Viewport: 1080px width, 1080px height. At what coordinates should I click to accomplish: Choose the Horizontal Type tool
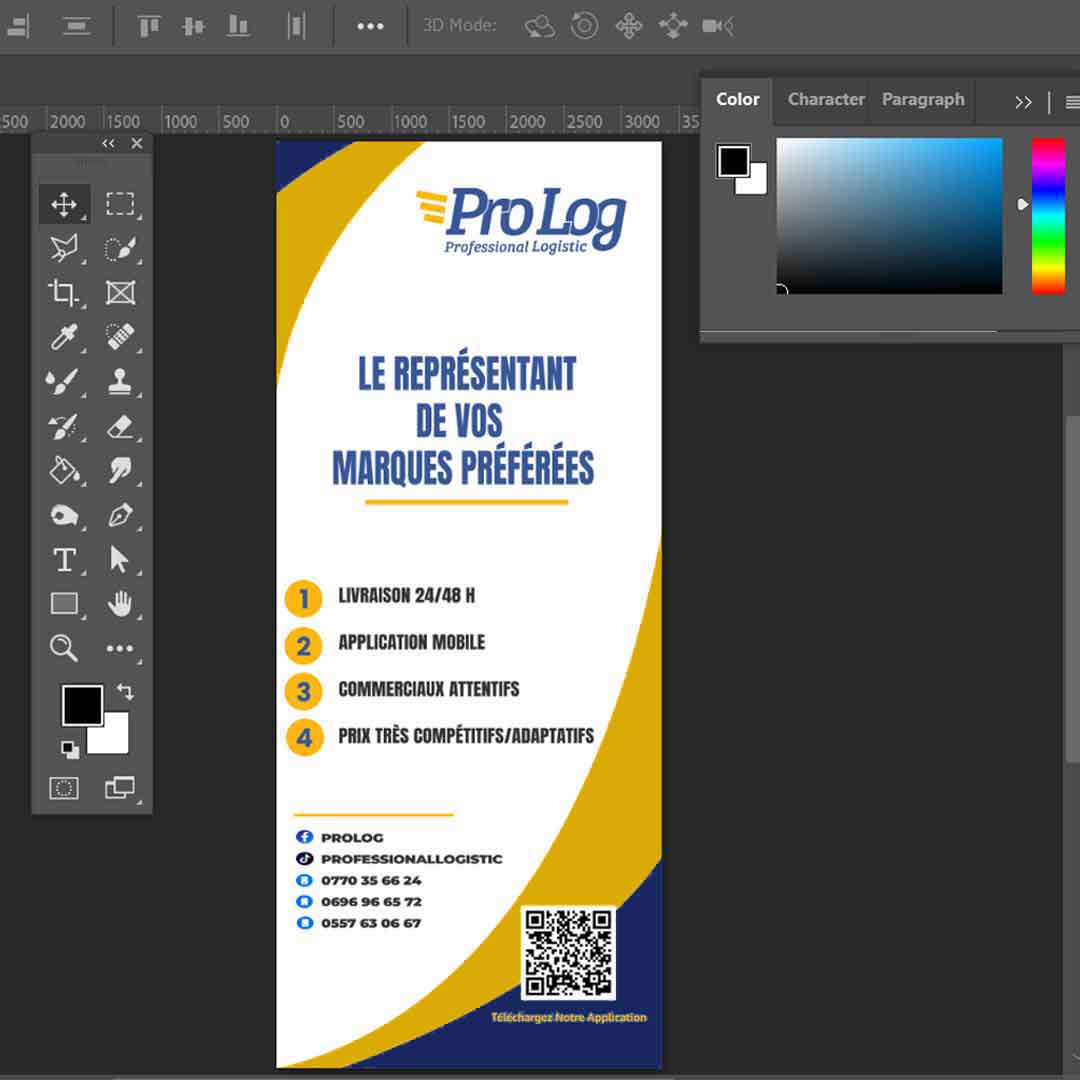[64, 559]
